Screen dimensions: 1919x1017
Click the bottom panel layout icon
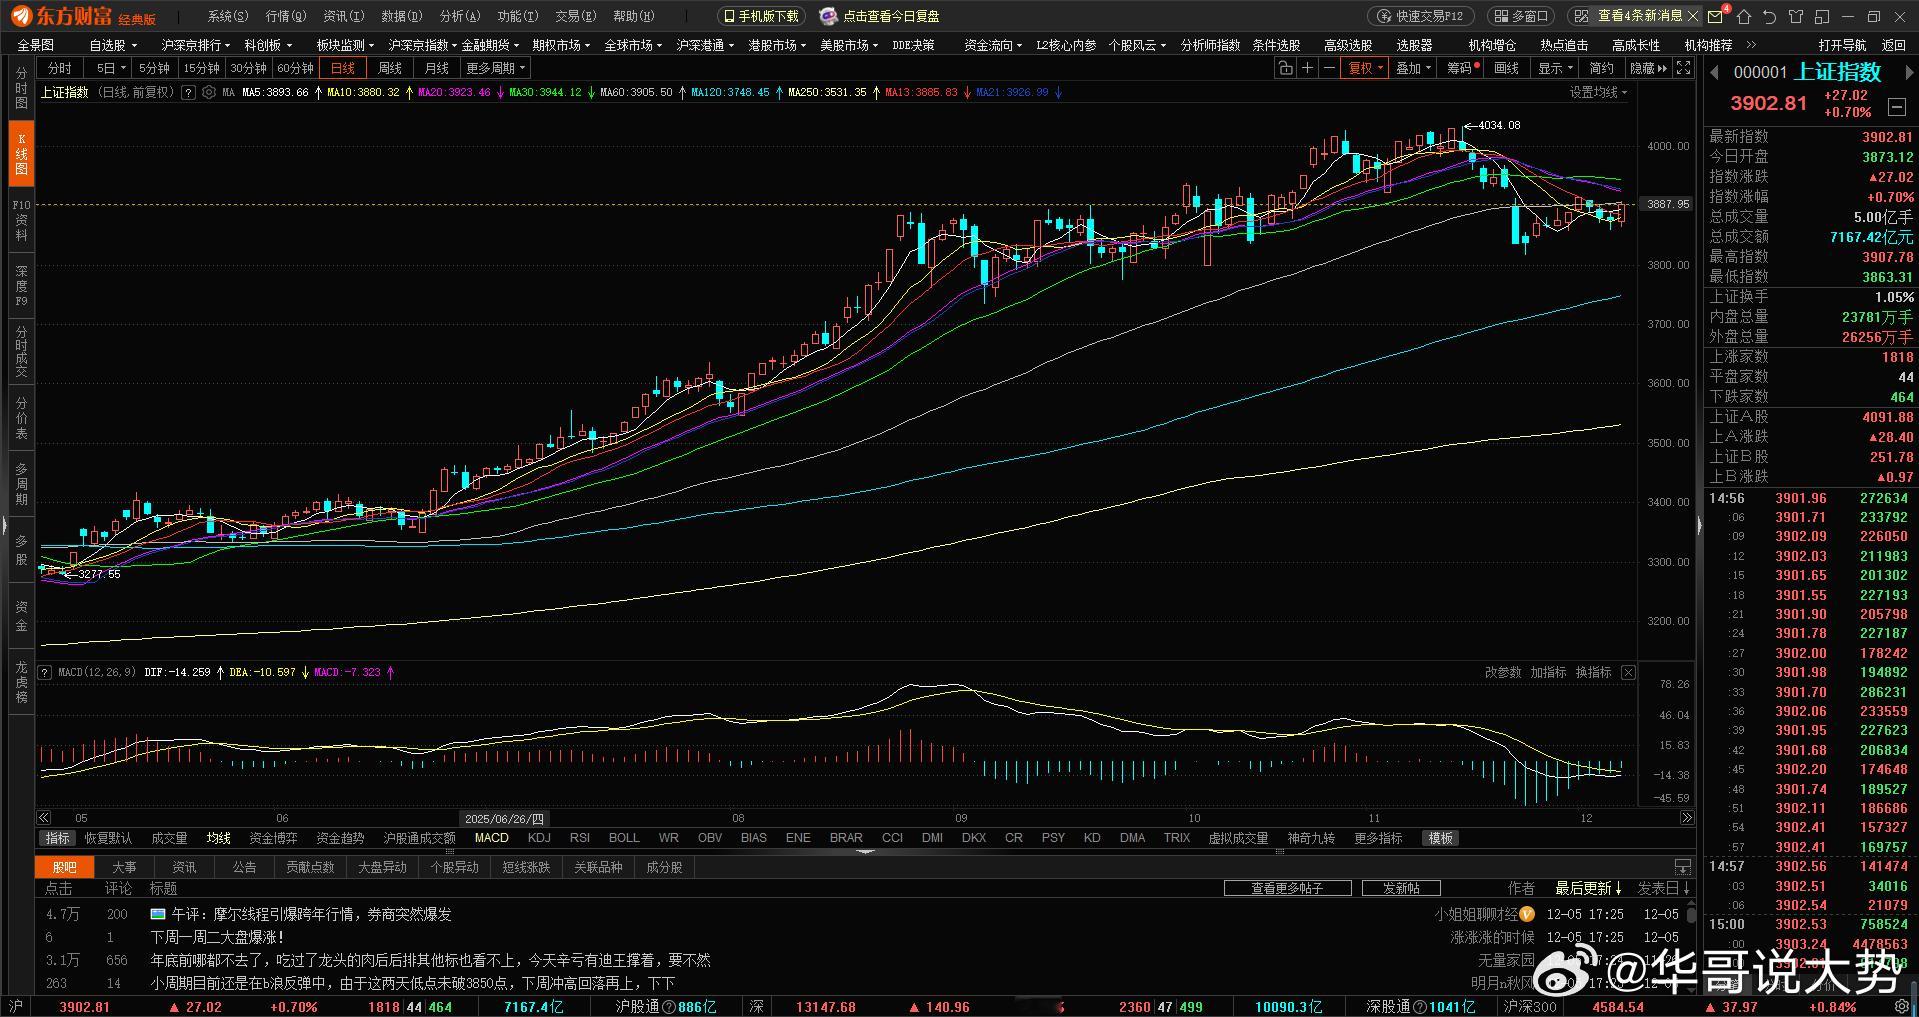tap(1683, 867)
